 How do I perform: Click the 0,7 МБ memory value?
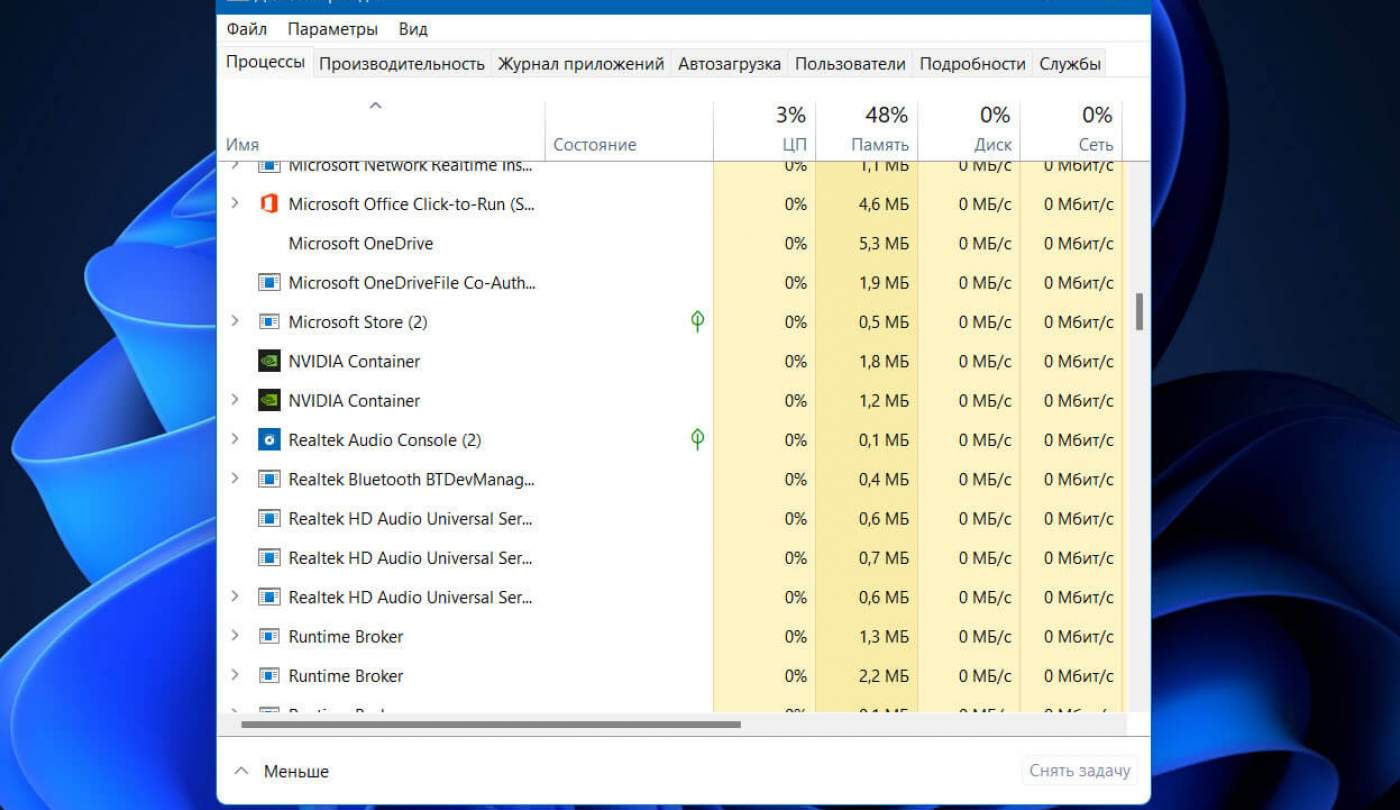[884, 558]
